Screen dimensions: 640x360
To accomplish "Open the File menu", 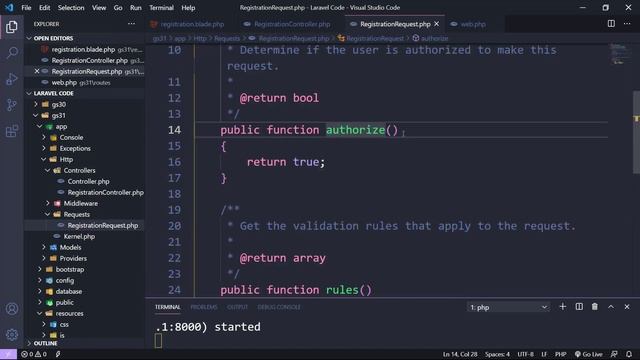I will point(26,8).
